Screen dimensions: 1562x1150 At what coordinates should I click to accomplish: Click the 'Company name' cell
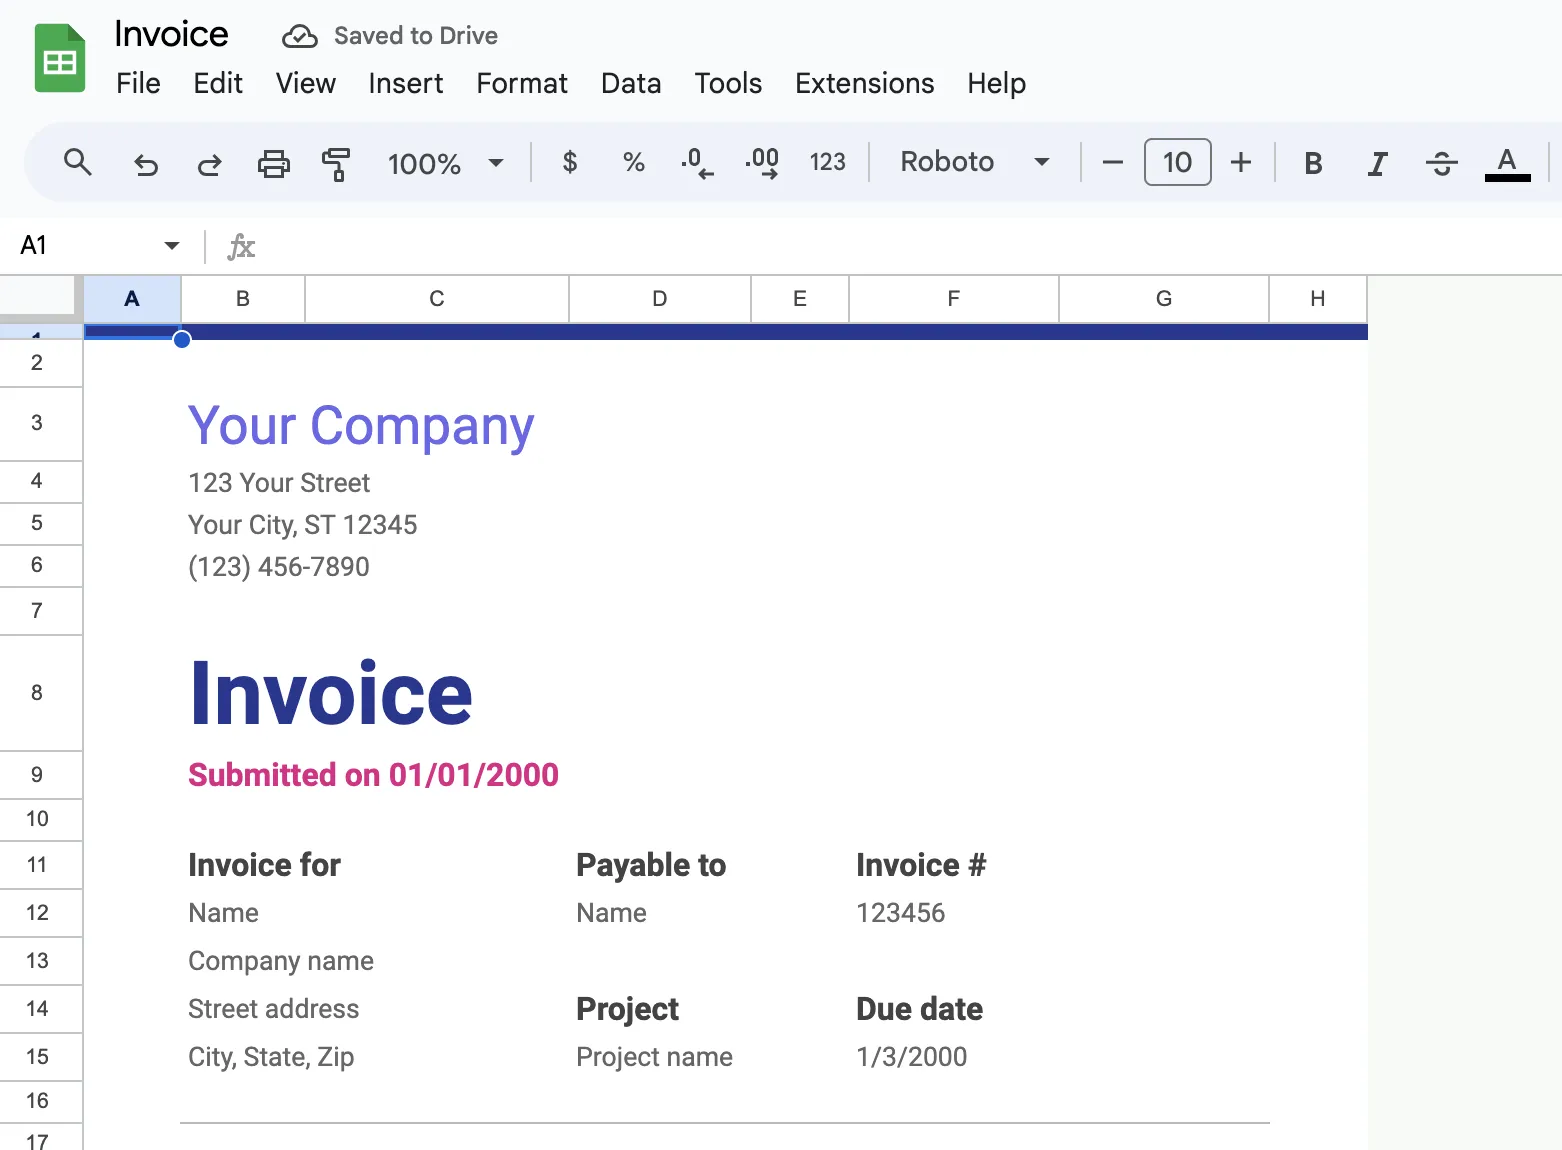coord(281,961)
